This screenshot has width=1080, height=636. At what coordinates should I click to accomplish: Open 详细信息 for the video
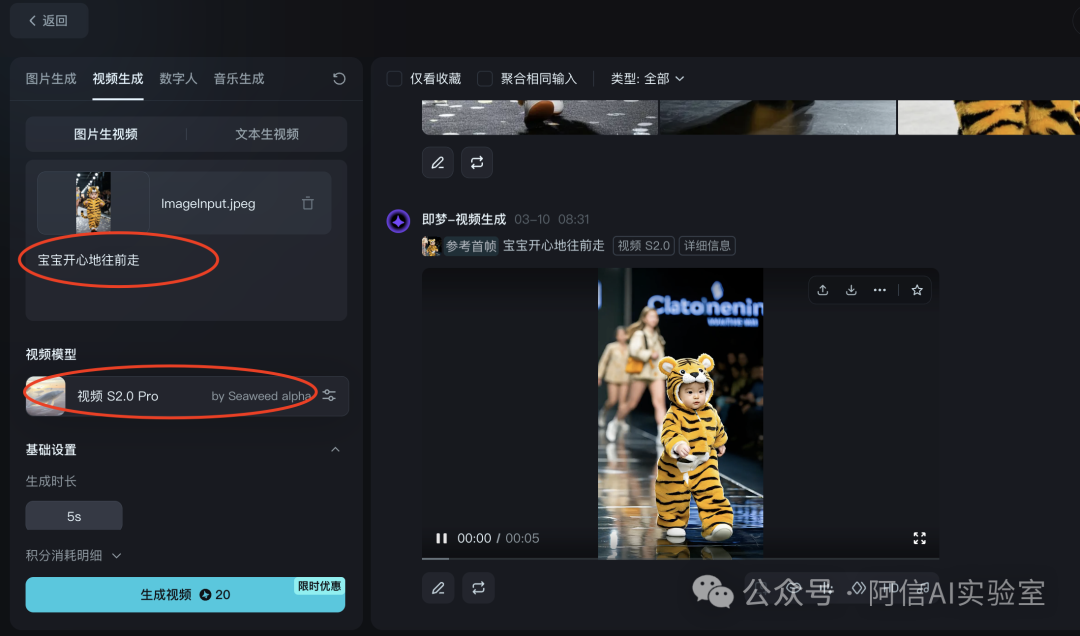[x=707, y=246]
